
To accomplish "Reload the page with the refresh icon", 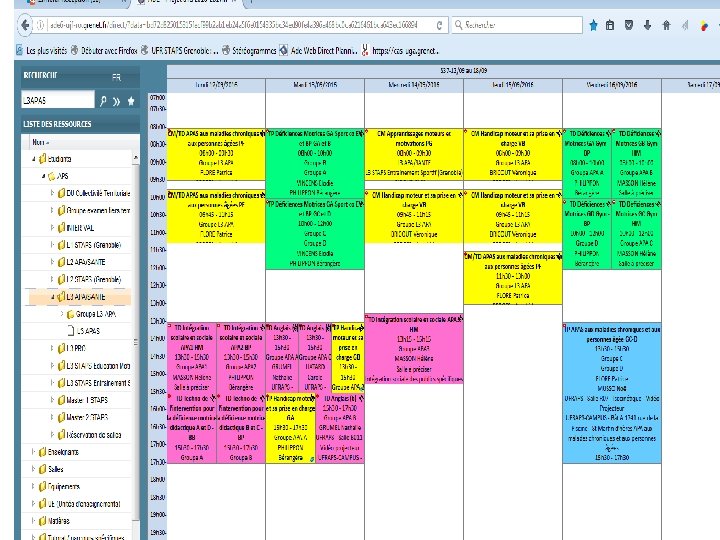I will click(439, 25).
